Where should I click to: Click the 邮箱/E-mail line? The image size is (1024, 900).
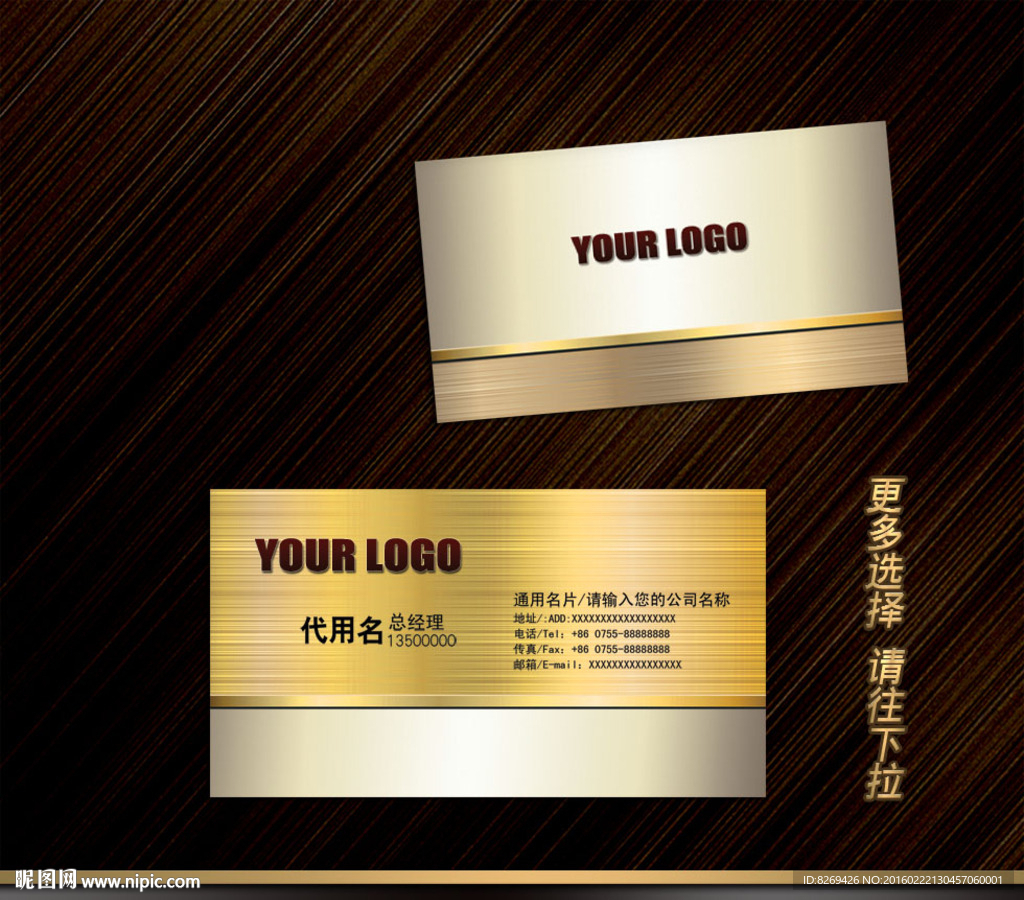[x=598, y=665]
